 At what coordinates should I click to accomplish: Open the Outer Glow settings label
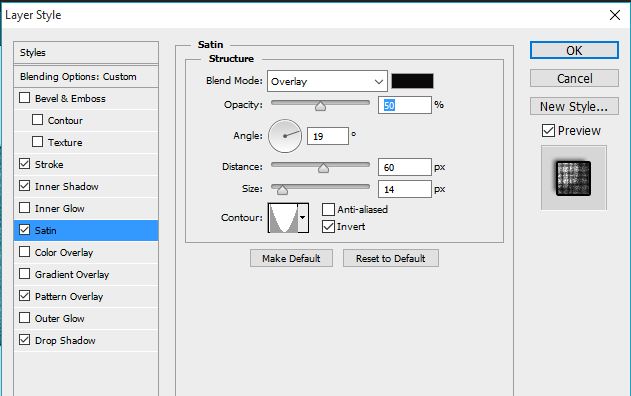60,318
